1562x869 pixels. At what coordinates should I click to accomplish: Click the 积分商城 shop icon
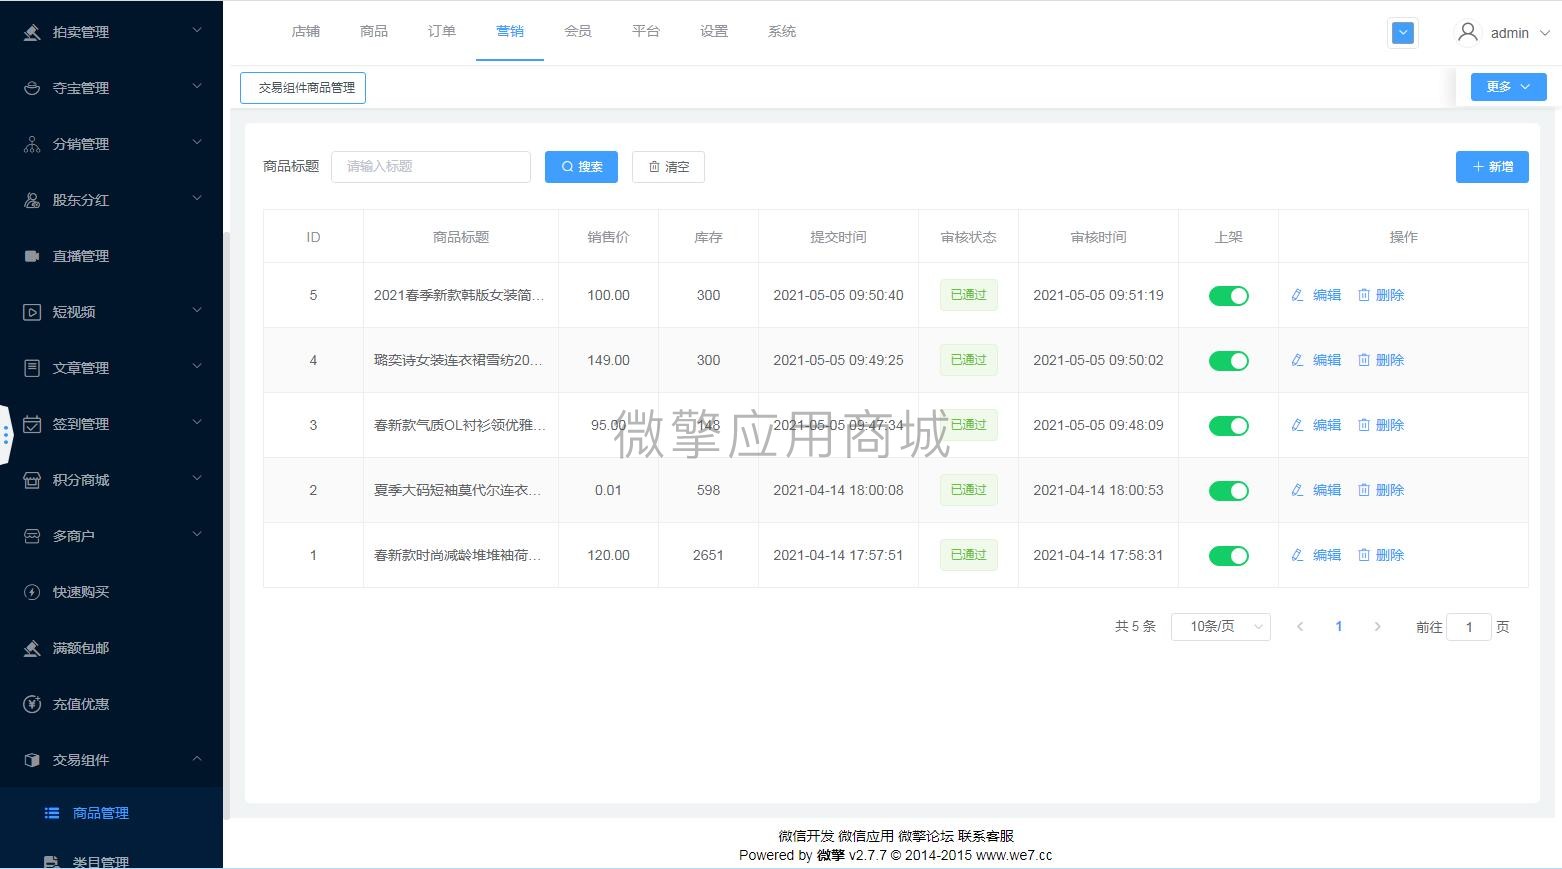point(32,480)
